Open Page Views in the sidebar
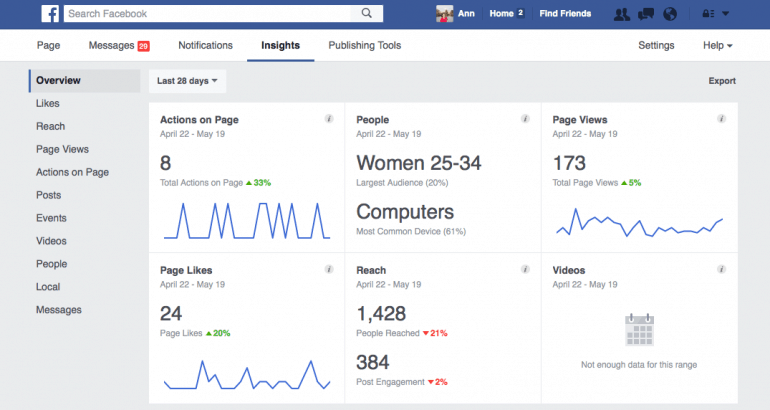The width and height of the screenshot is (770, 410). [62, 149]
